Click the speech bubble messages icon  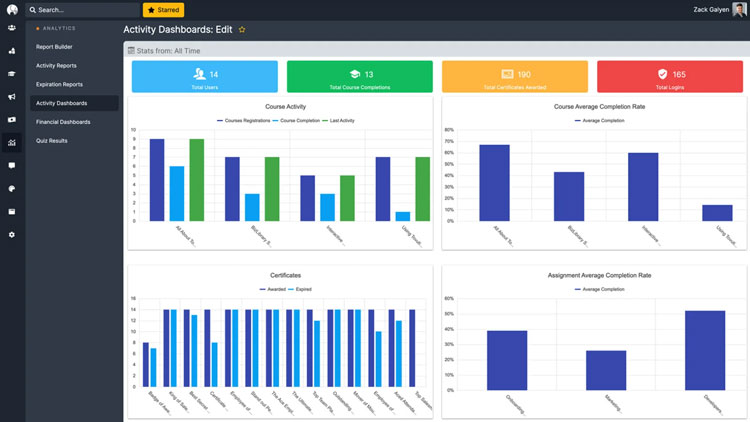[12, 165]
